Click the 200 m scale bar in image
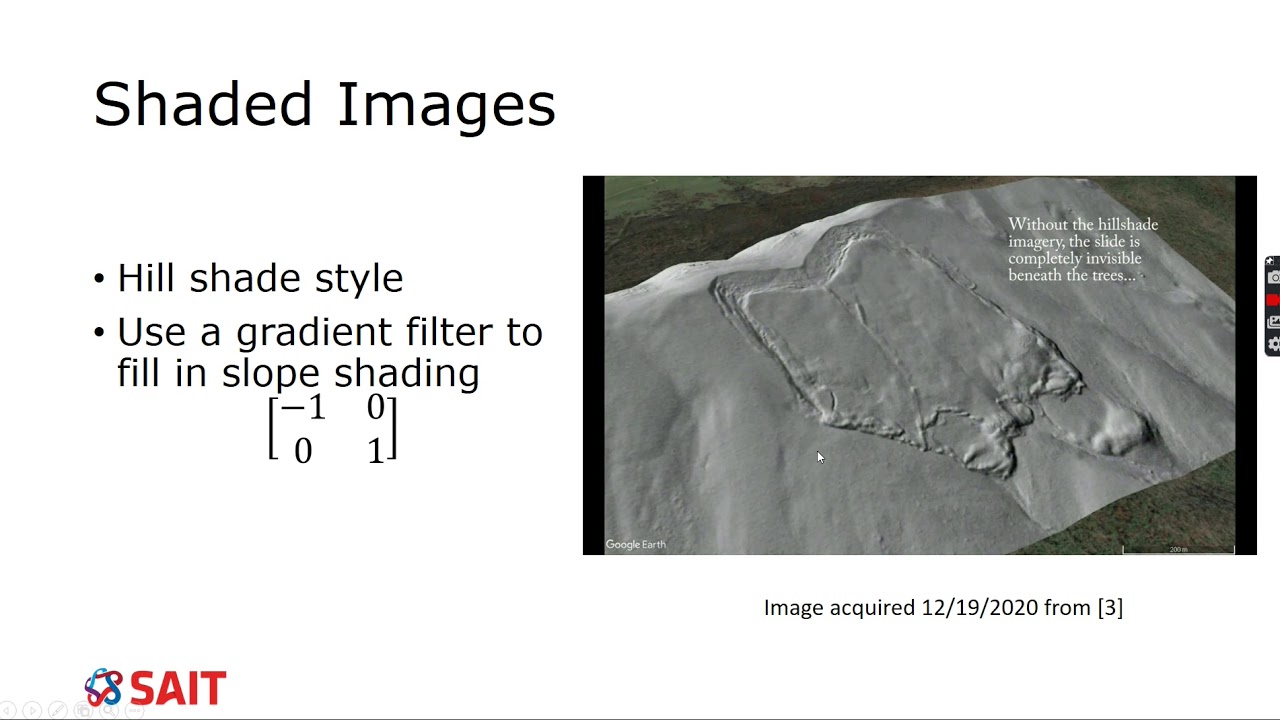This screenshot has height=720, width=1280. click(1178, 549)
